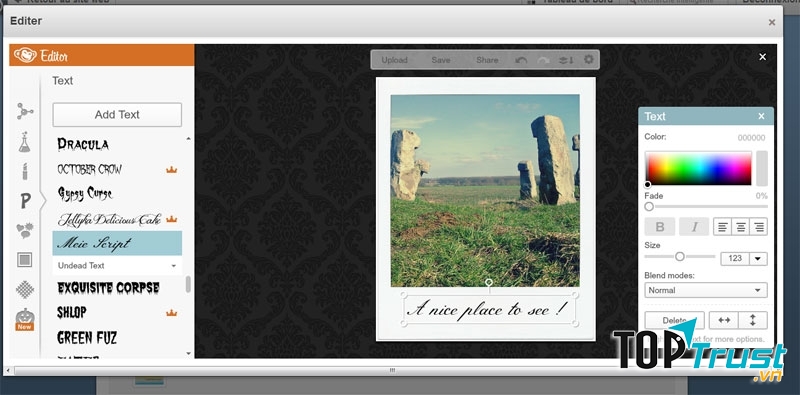The image size is (800, 395).
Task: Open the Themes pumpkin icon marked New
Action: (24, 319)
